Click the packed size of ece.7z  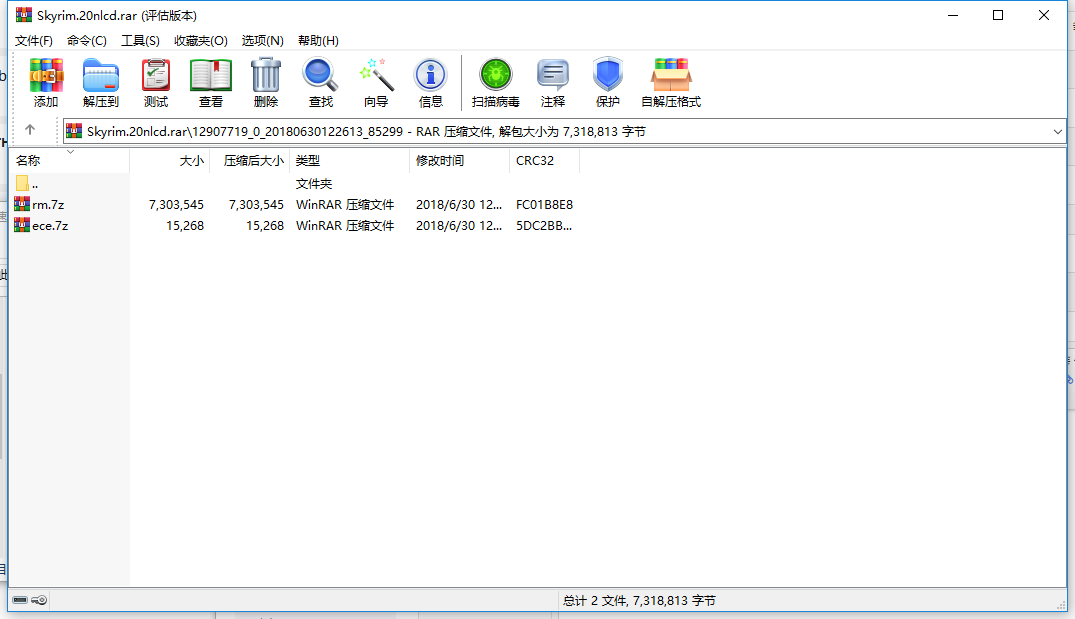pos(265,226)
